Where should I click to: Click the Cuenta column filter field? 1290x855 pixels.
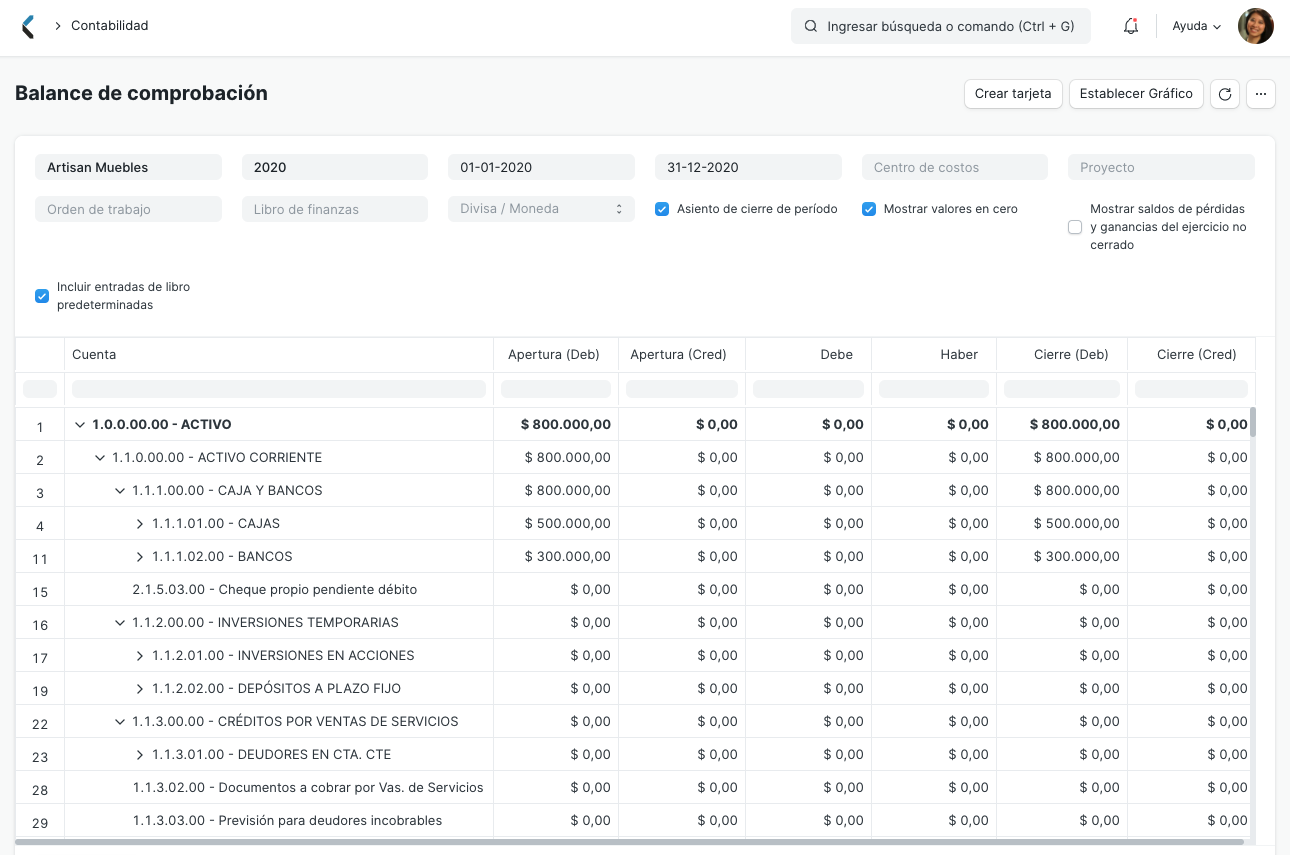[x=278, y=389]
